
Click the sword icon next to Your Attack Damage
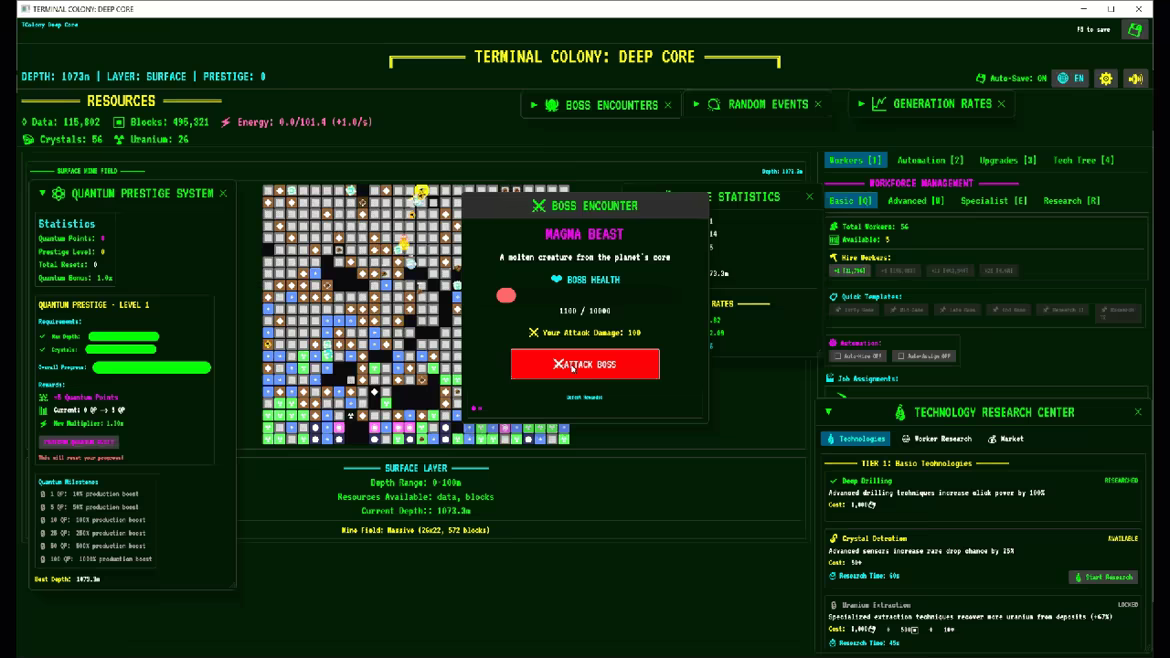pos(534,333)
